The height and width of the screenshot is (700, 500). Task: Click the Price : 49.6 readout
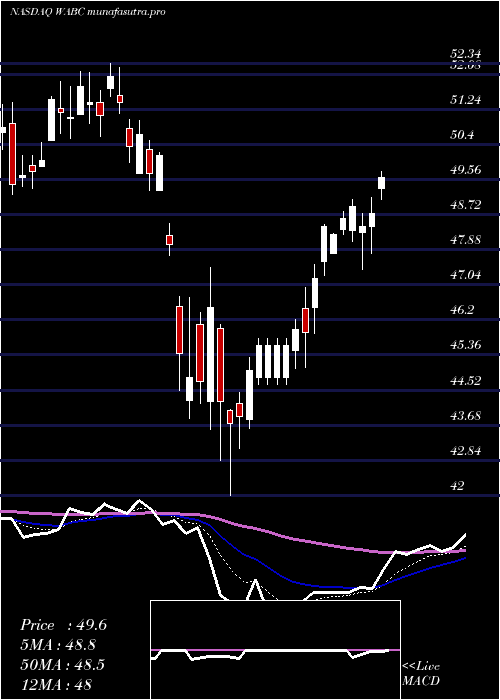(x=63, y=625)
